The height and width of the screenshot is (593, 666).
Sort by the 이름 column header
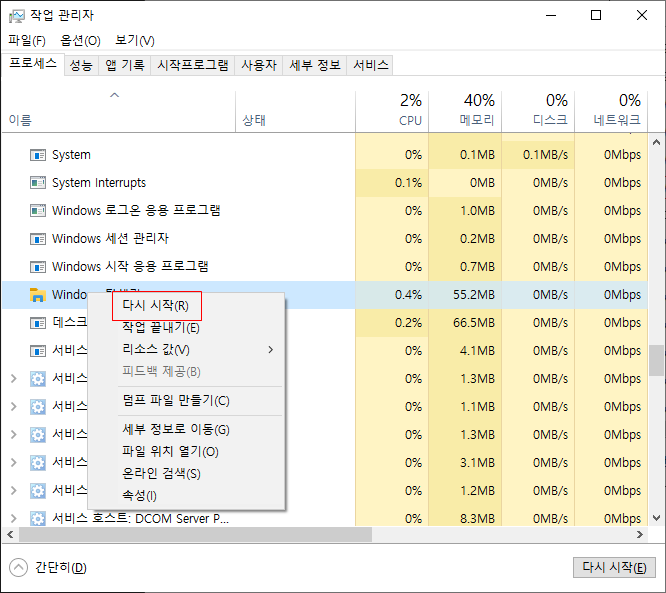tap(119, 110)
